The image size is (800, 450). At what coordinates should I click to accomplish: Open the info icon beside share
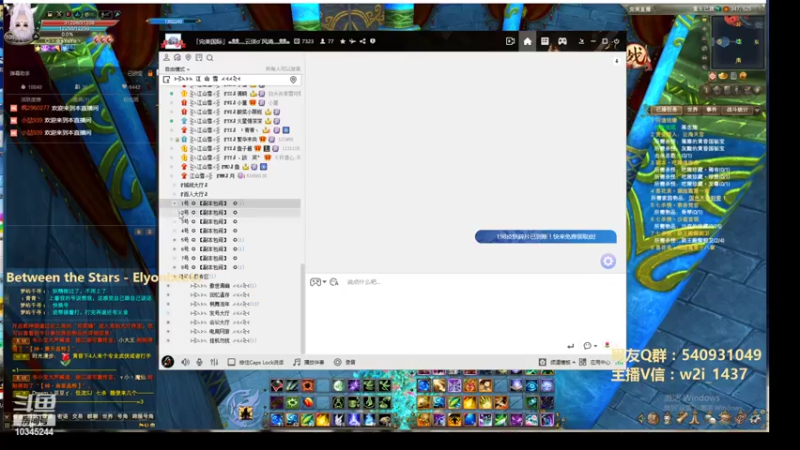(372, 41)
